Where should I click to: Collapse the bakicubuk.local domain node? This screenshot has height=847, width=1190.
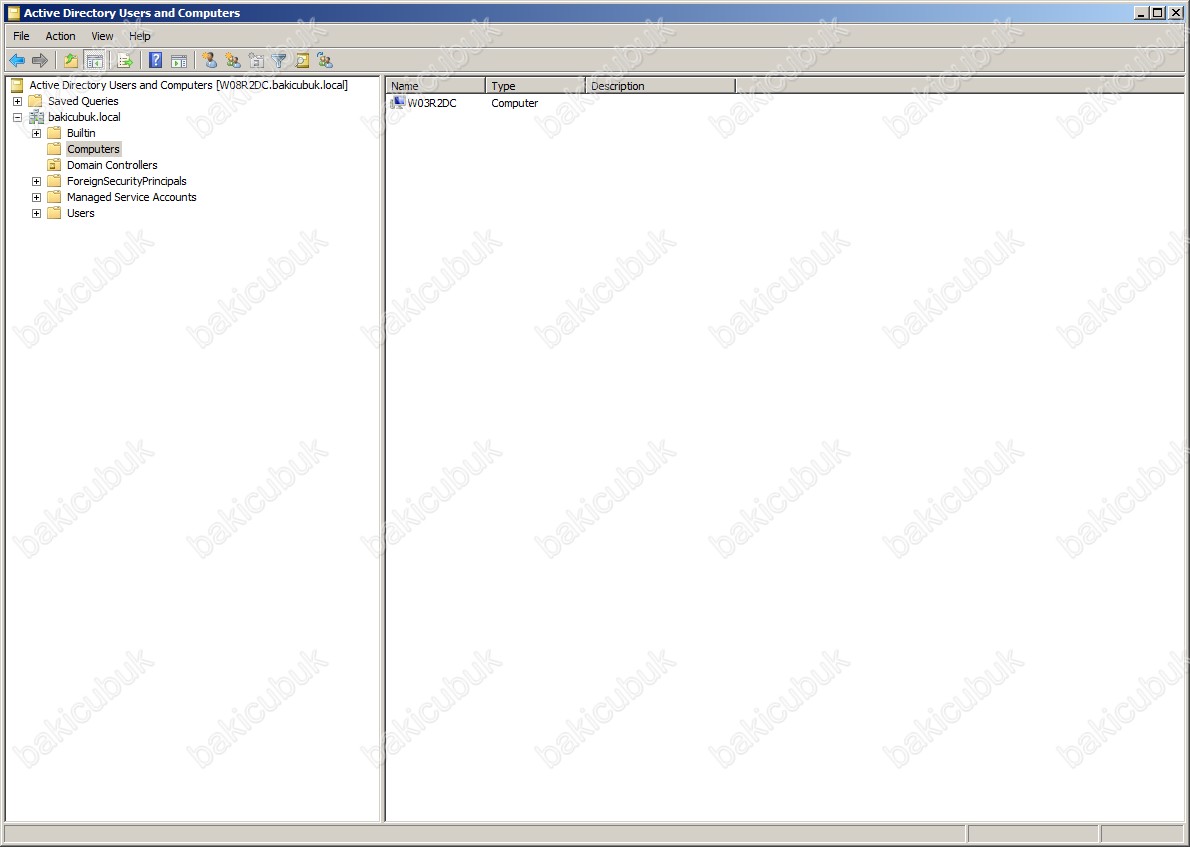pos(17,117)
